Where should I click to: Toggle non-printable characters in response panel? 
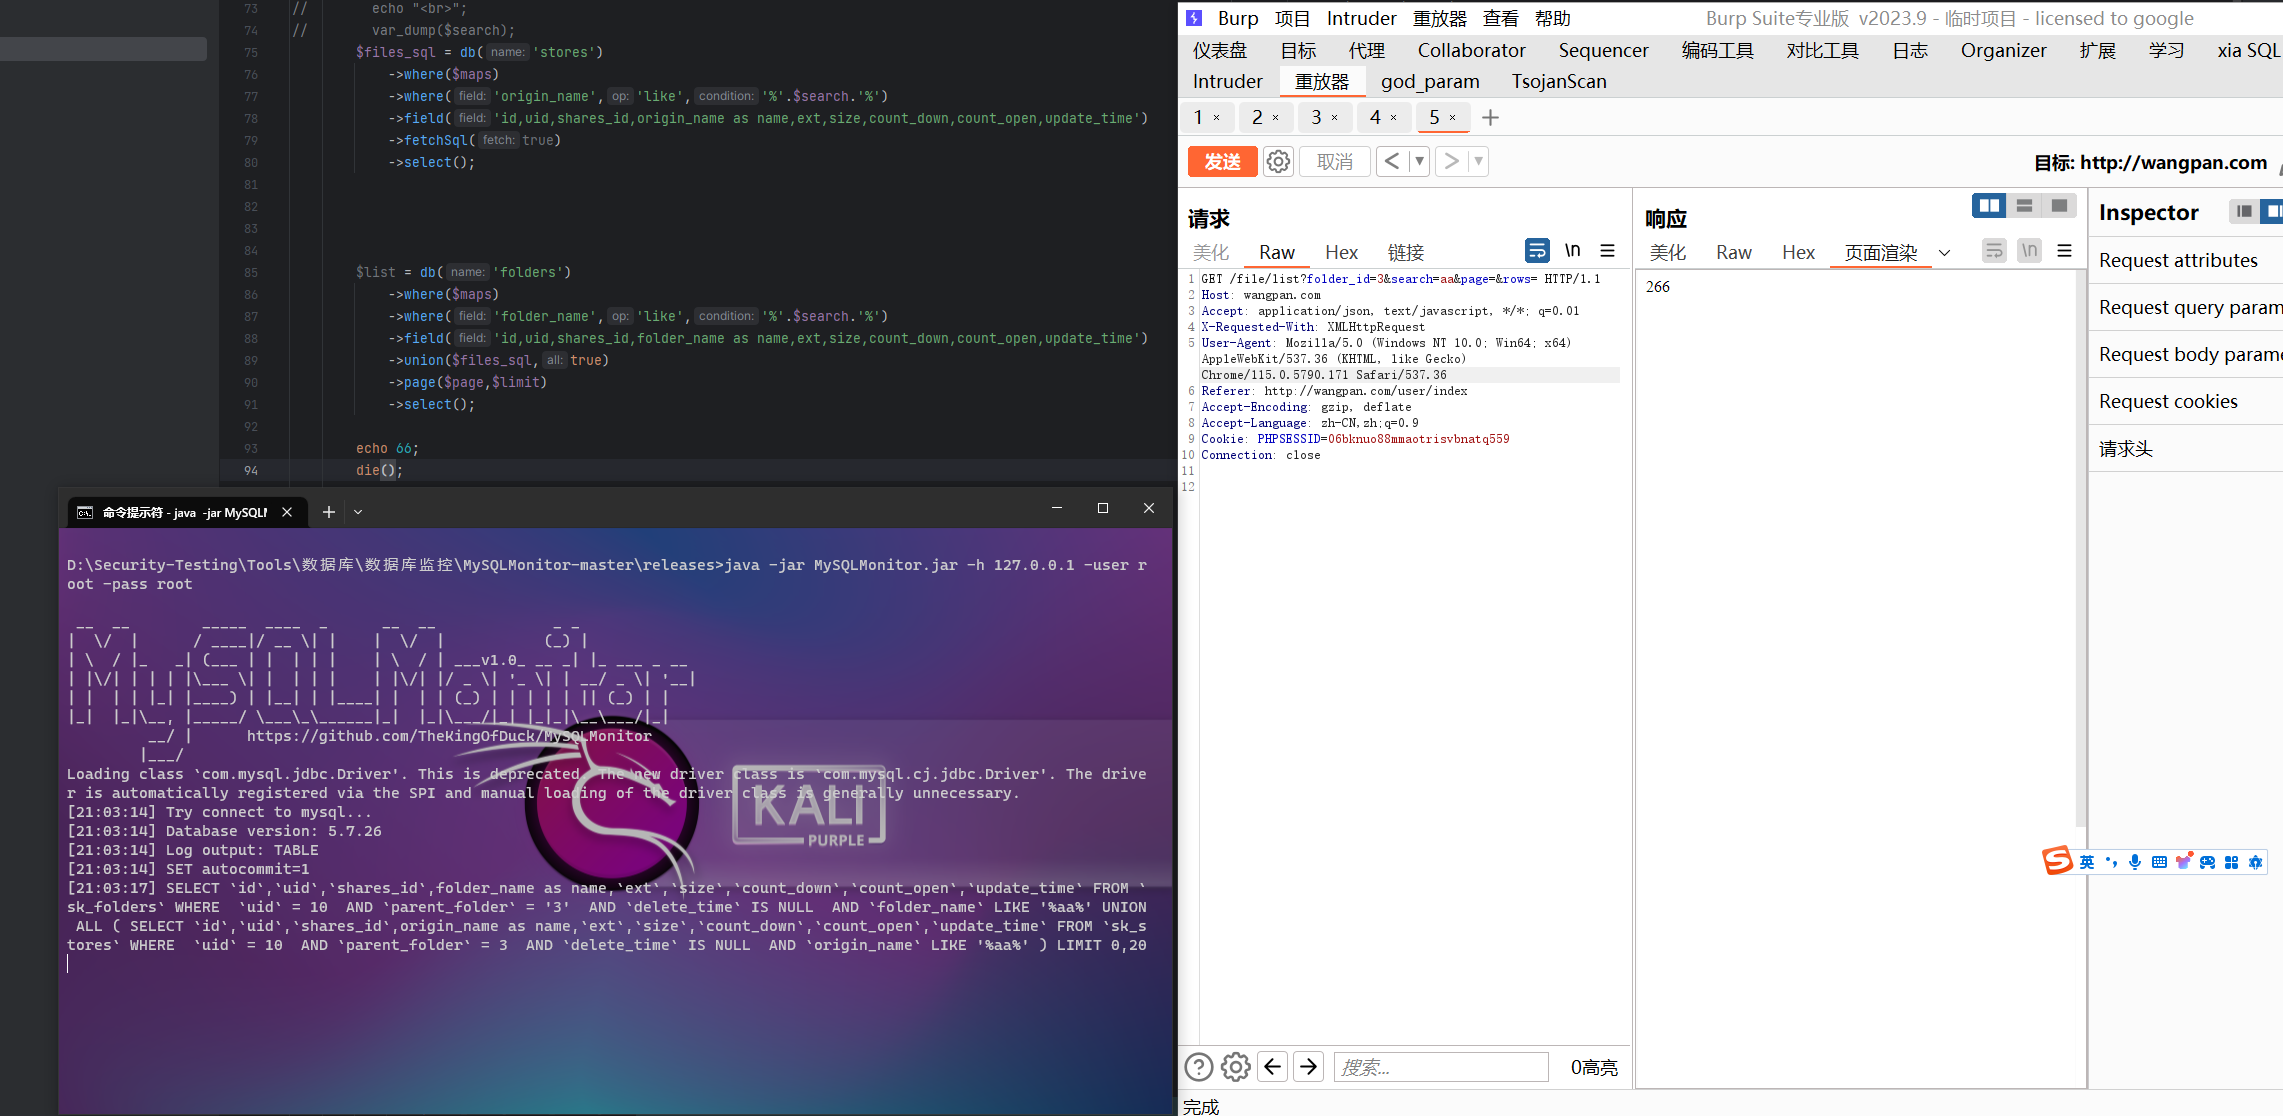coord(2029,250)
